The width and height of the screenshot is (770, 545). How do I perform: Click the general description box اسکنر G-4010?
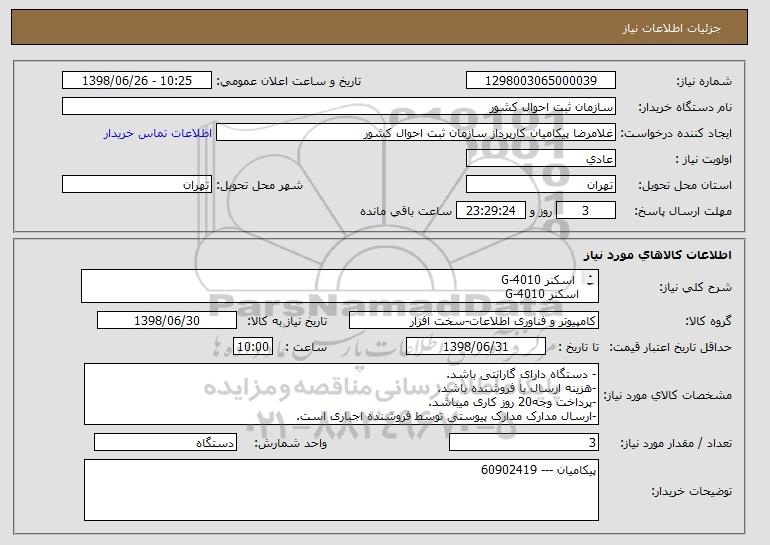point(340,286)
